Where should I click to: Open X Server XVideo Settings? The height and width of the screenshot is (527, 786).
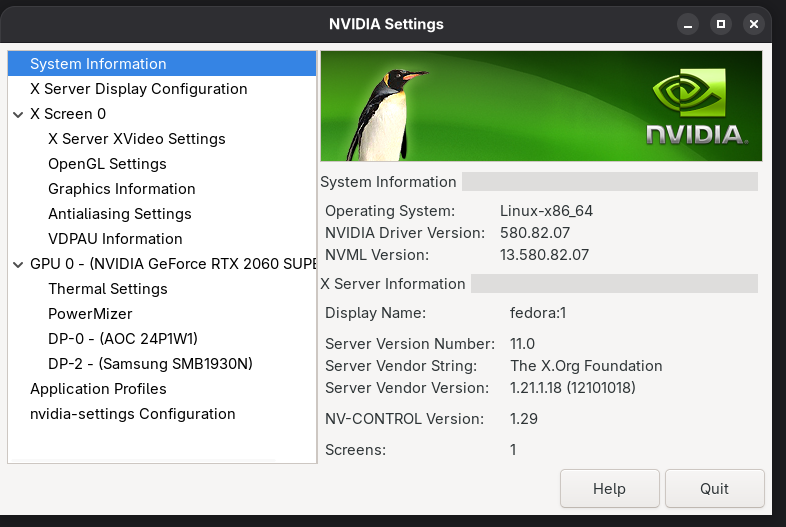pos(162,139)
